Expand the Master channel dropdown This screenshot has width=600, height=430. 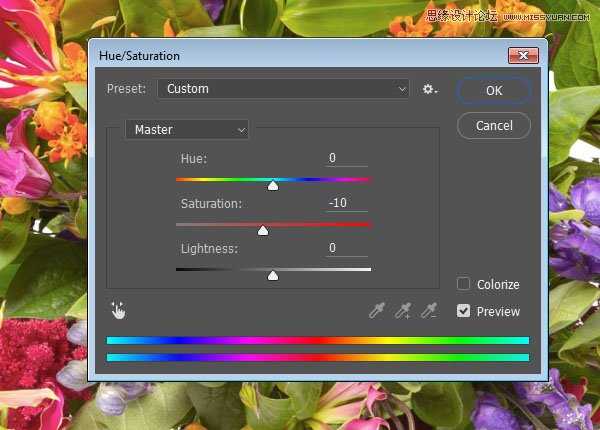click(186, 129)
